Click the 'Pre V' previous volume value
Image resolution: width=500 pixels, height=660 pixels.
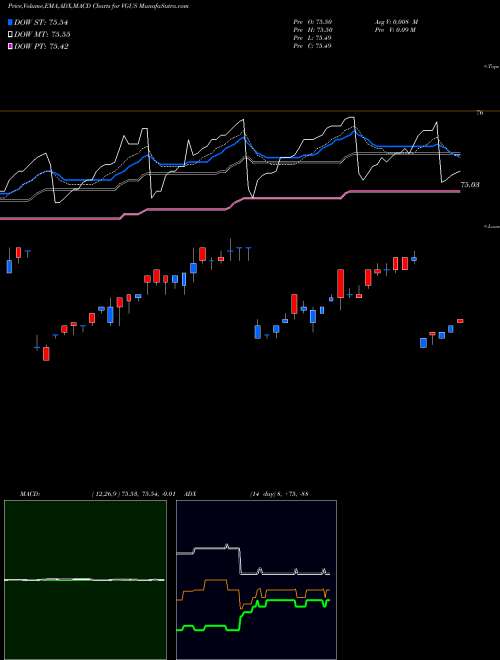(394, 30)
